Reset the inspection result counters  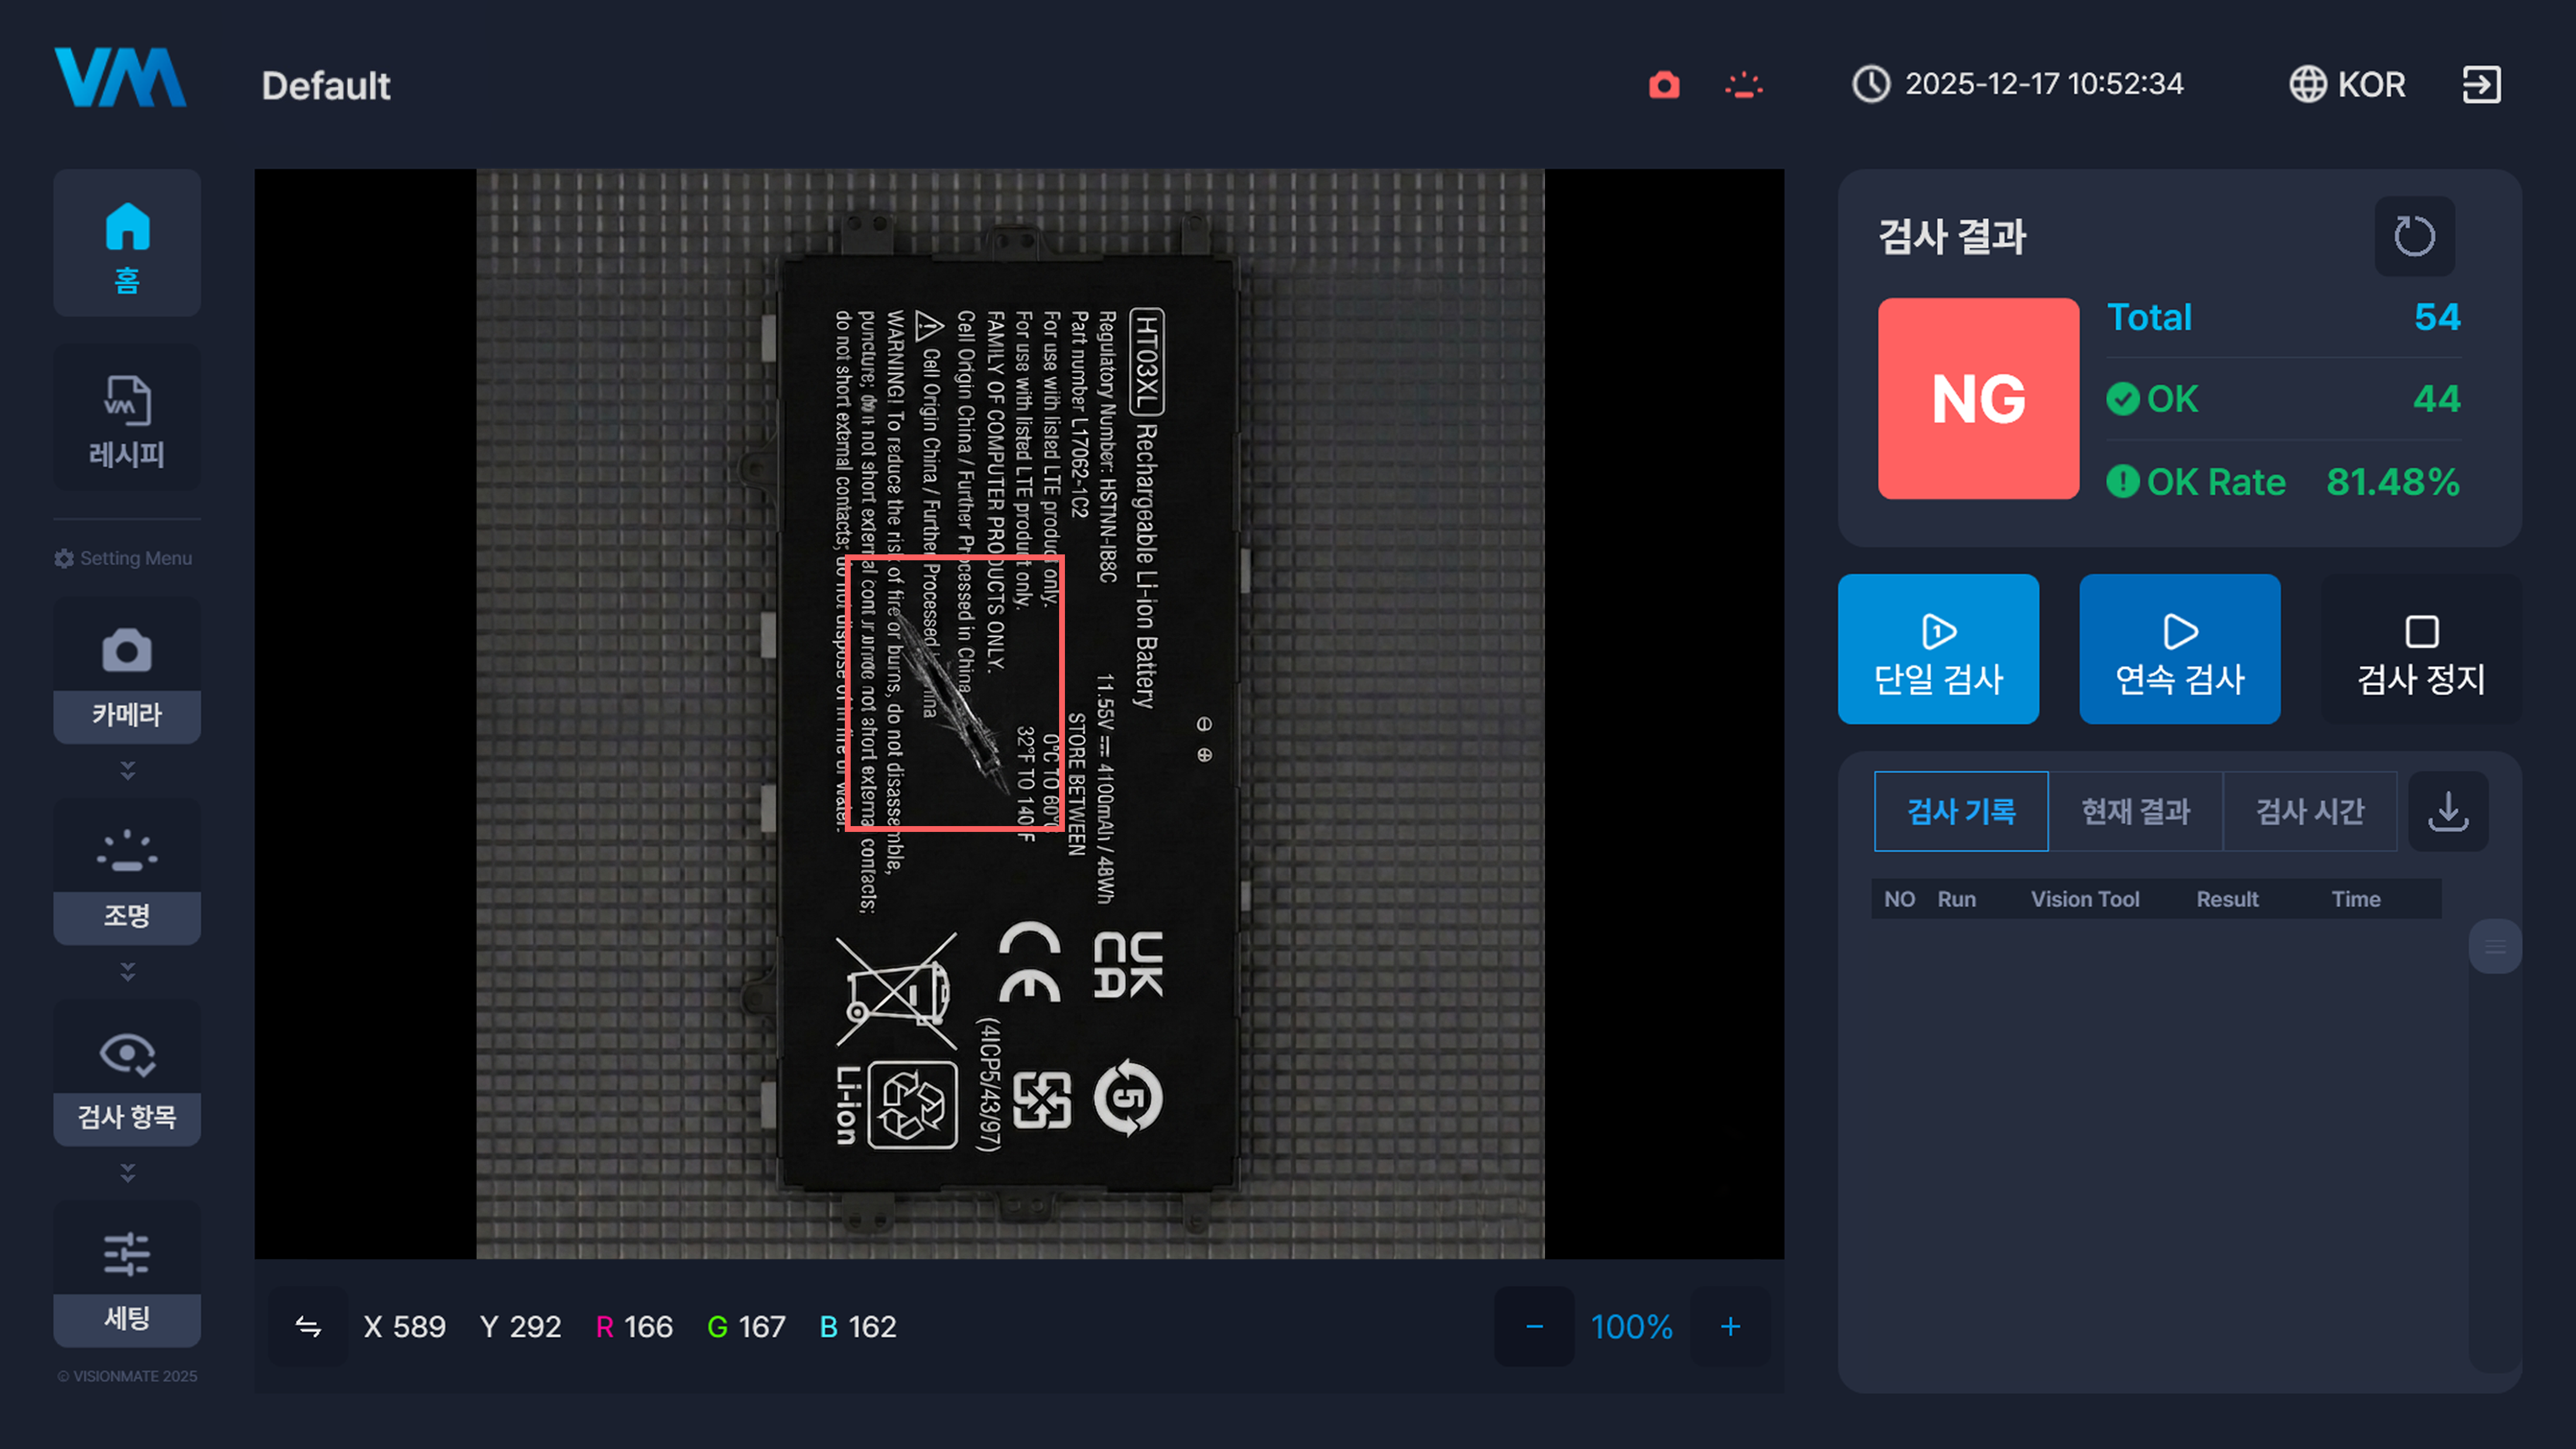2414,237
